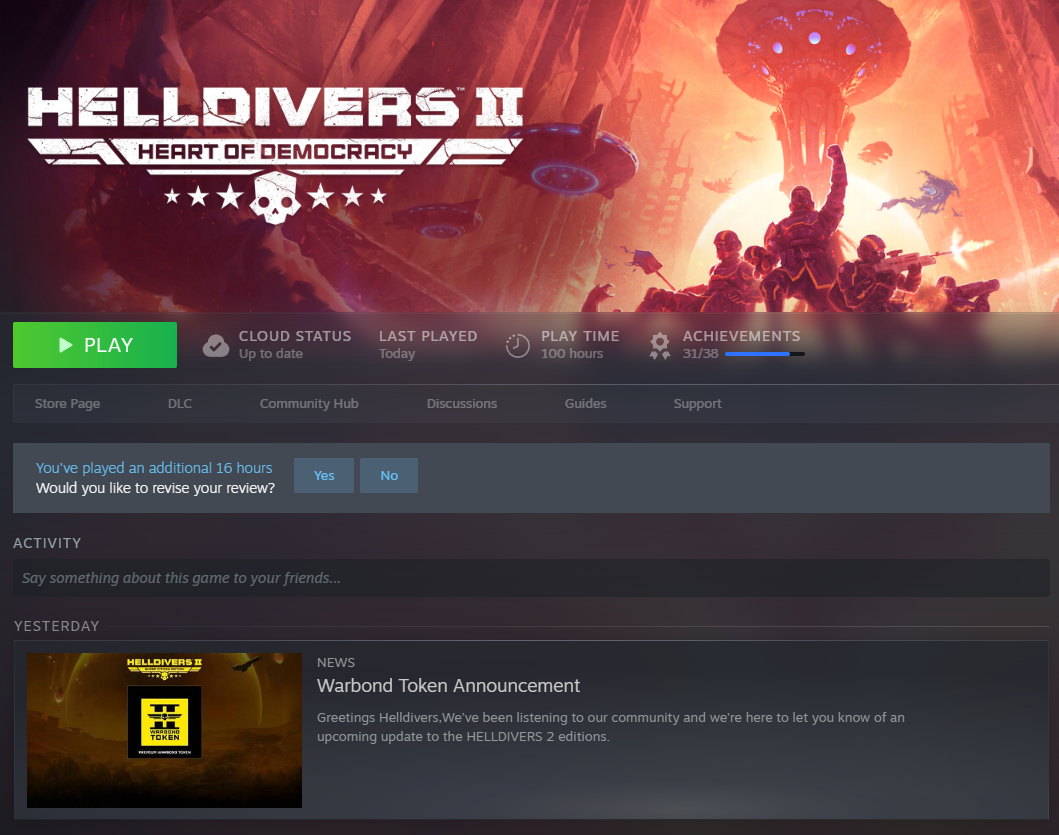Click the achievements progress bar
This screenshot has width=1059, height=835.
click(765, 354)
